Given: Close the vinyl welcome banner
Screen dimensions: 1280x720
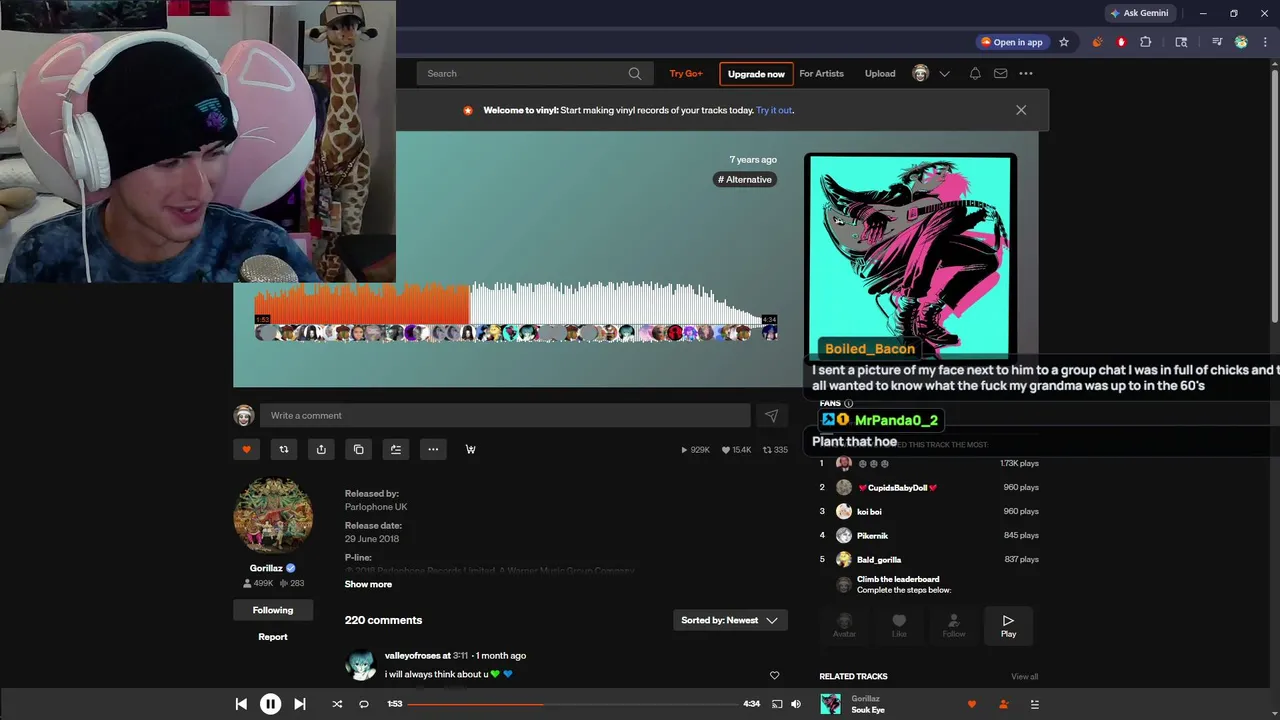Looking at the screenshot, I should (x=1021, y=110).
